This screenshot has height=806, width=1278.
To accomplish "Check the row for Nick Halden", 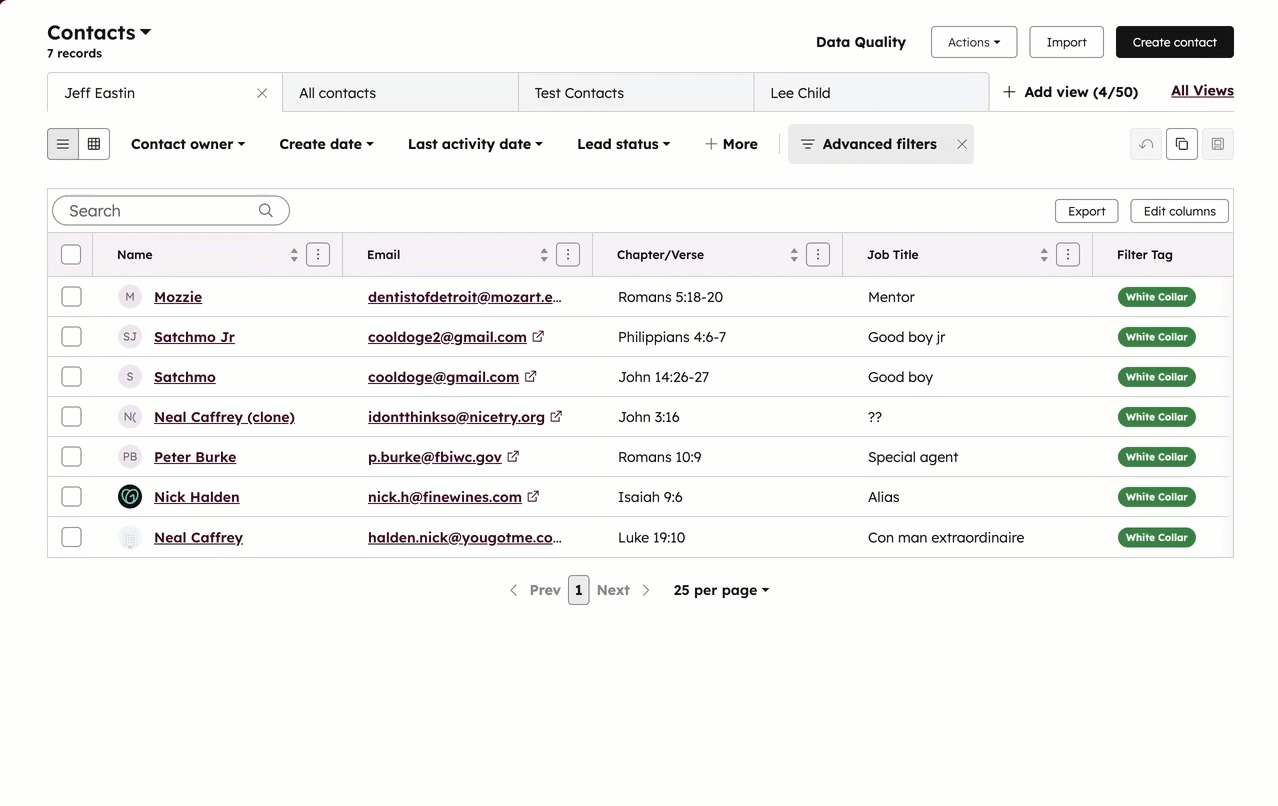I will [71, 496].
